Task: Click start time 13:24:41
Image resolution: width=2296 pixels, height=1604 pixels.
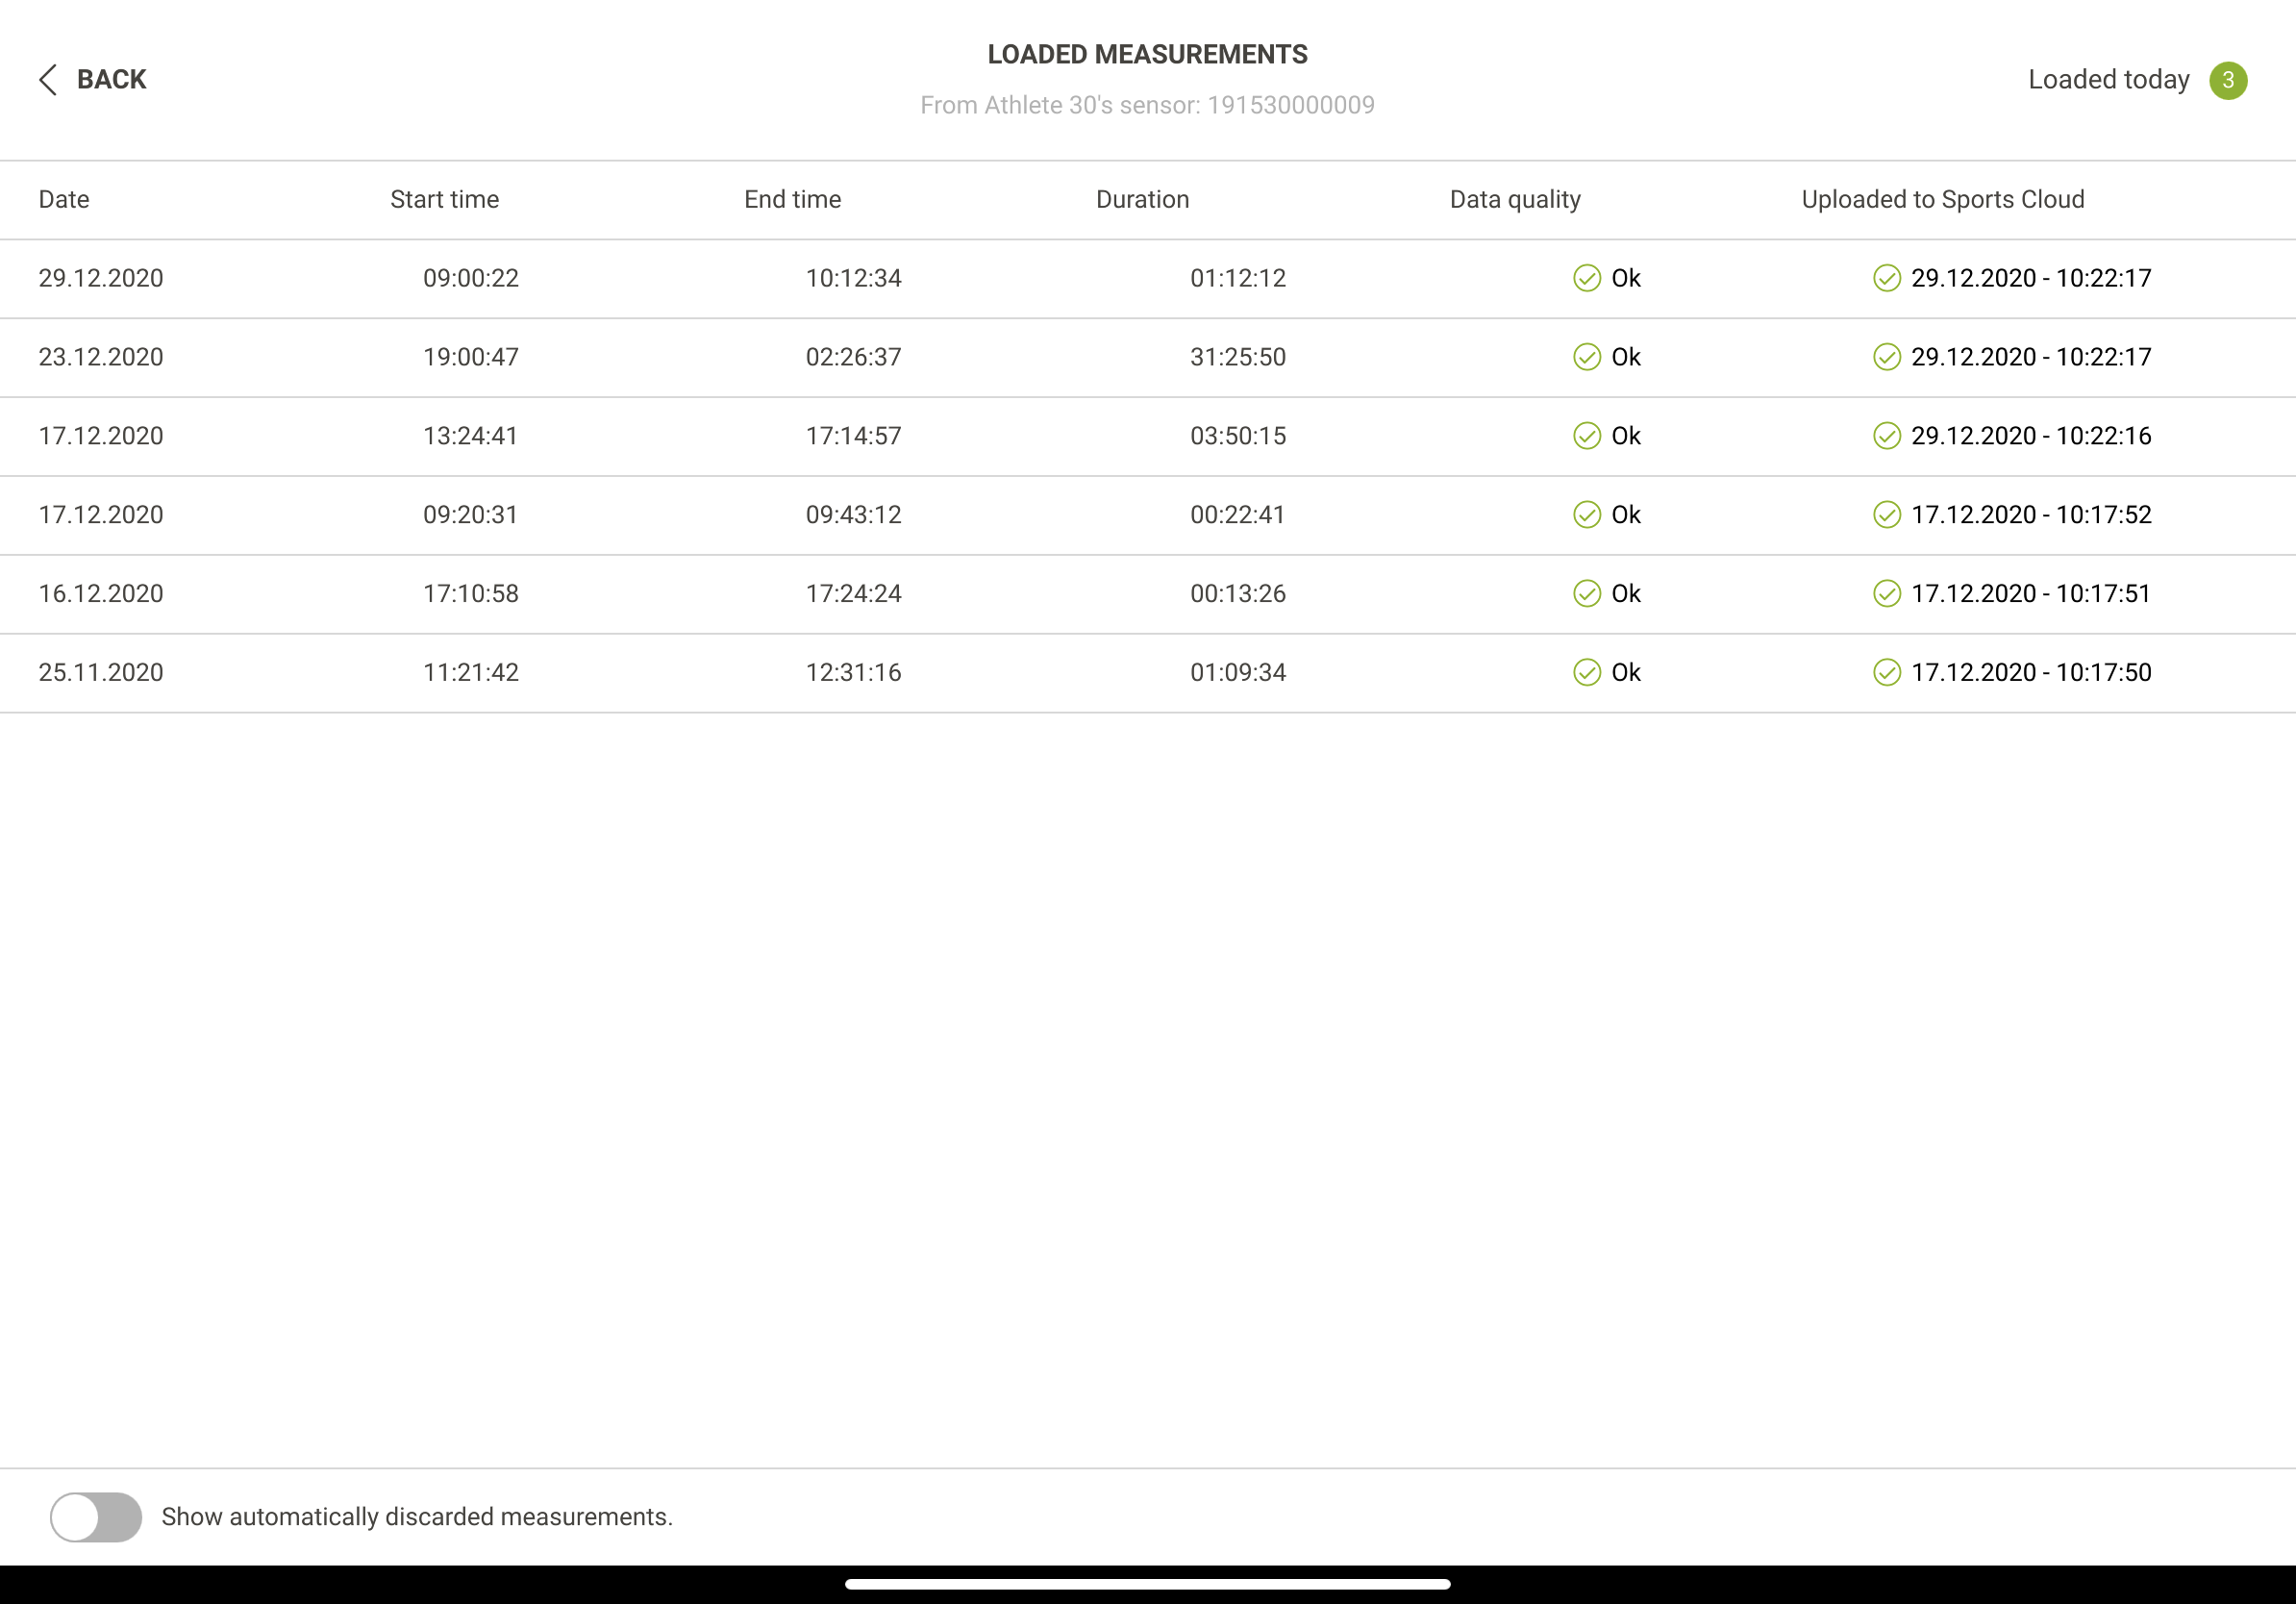Action: click(471, 436)
